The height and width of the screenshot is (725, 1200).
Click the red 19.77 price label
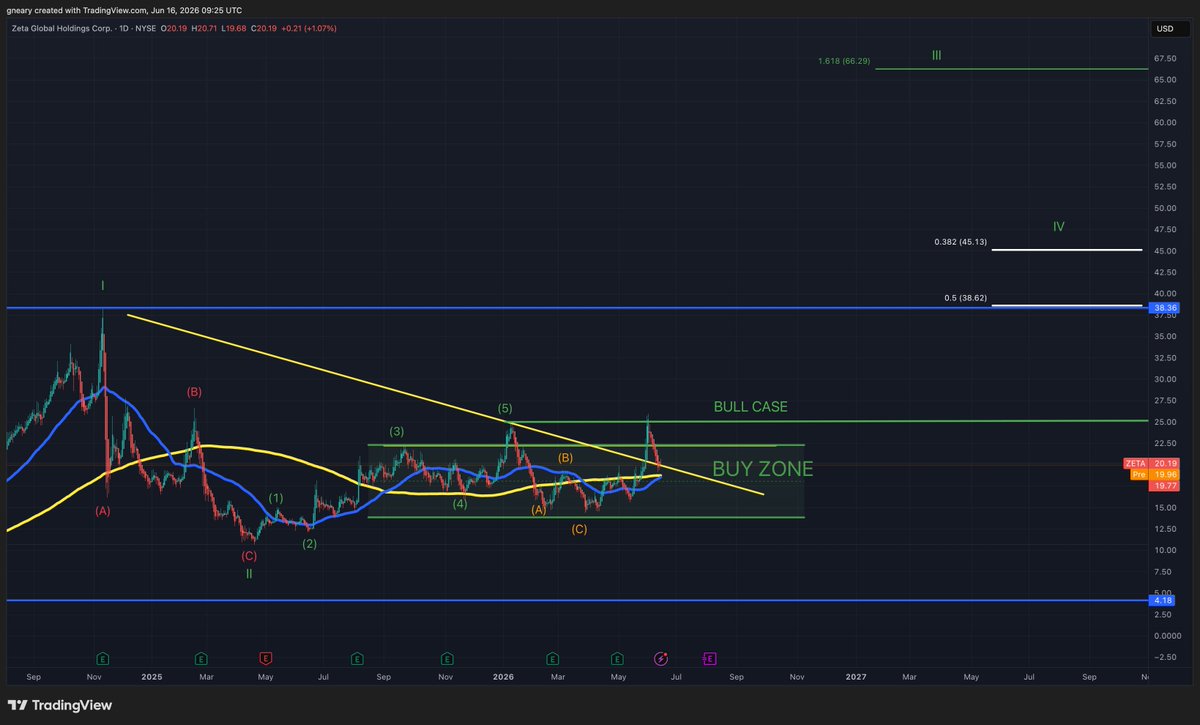pos(1162,485)
